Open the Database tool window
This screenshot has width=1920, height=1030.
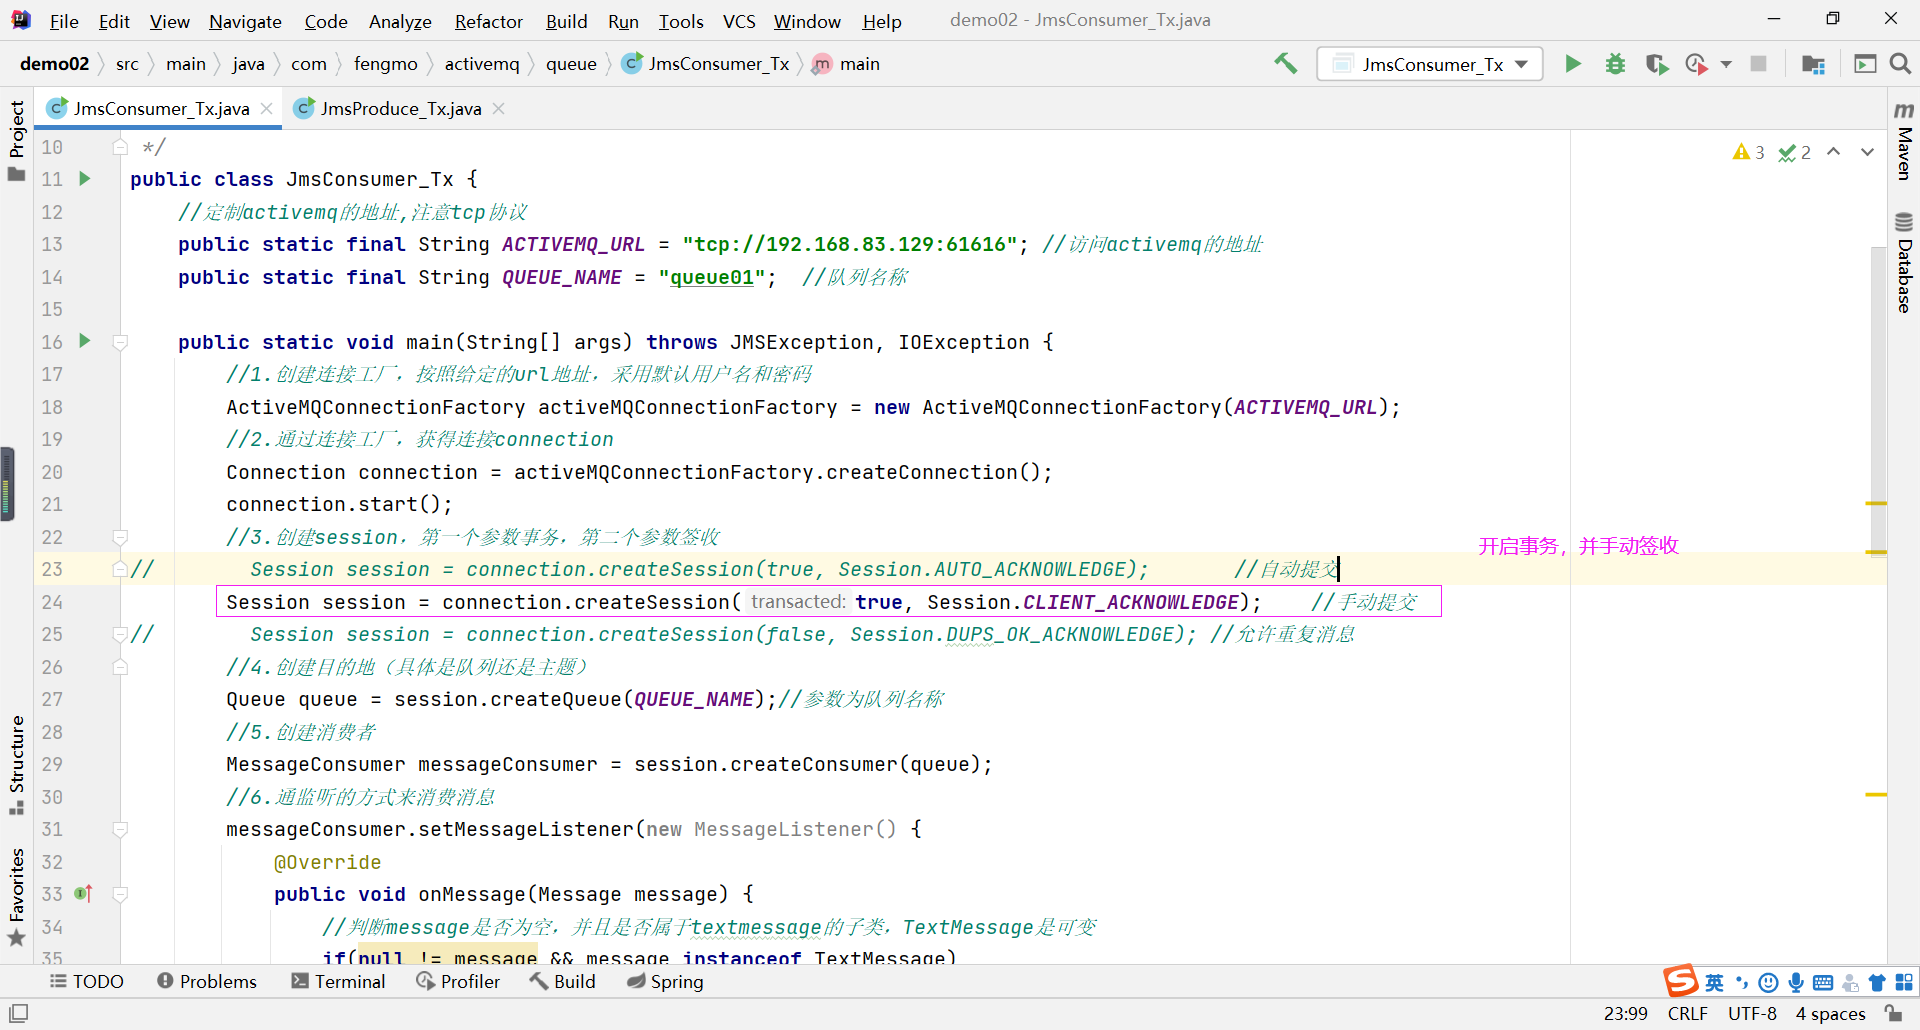click(x=1904, y=262)
